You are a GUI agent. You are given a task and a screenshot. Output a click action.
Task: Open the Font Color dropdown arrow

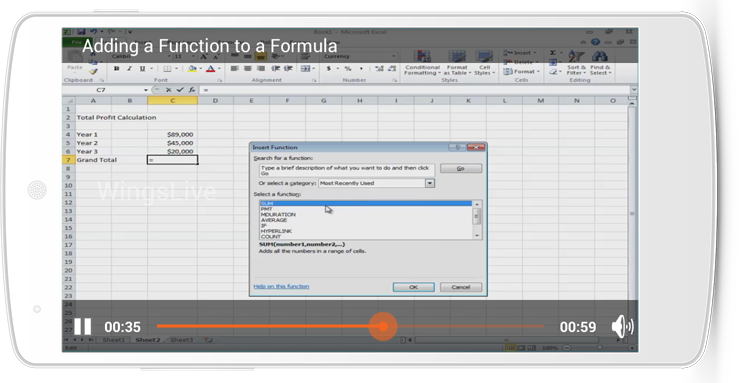(x=219, y=69)
